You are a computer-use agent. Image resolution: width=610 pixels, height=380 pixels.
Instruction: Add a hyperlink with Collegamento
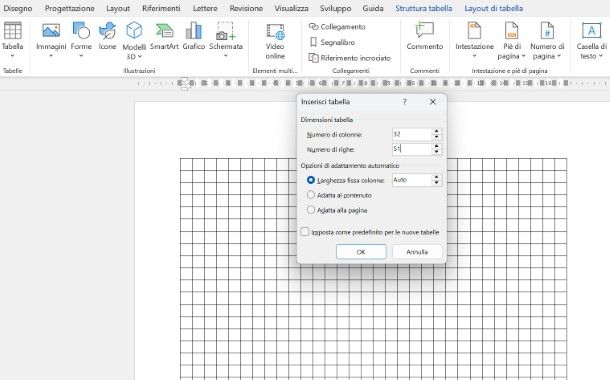[x=337, y=26]
